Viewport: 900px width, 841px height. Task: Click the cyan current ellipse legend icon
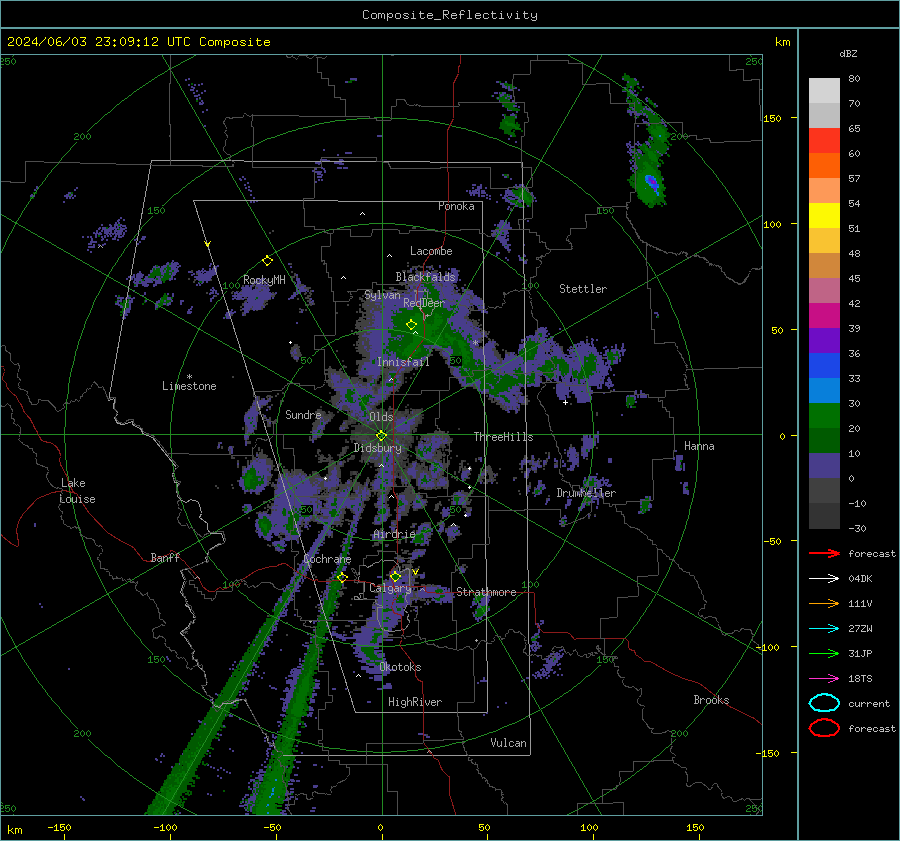[x=824, y=703]
